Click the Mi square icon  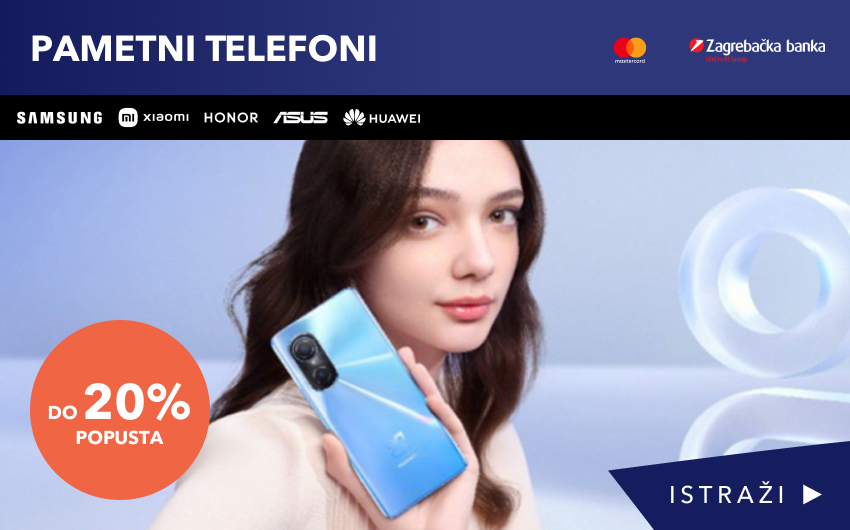(x=128, y=117)
